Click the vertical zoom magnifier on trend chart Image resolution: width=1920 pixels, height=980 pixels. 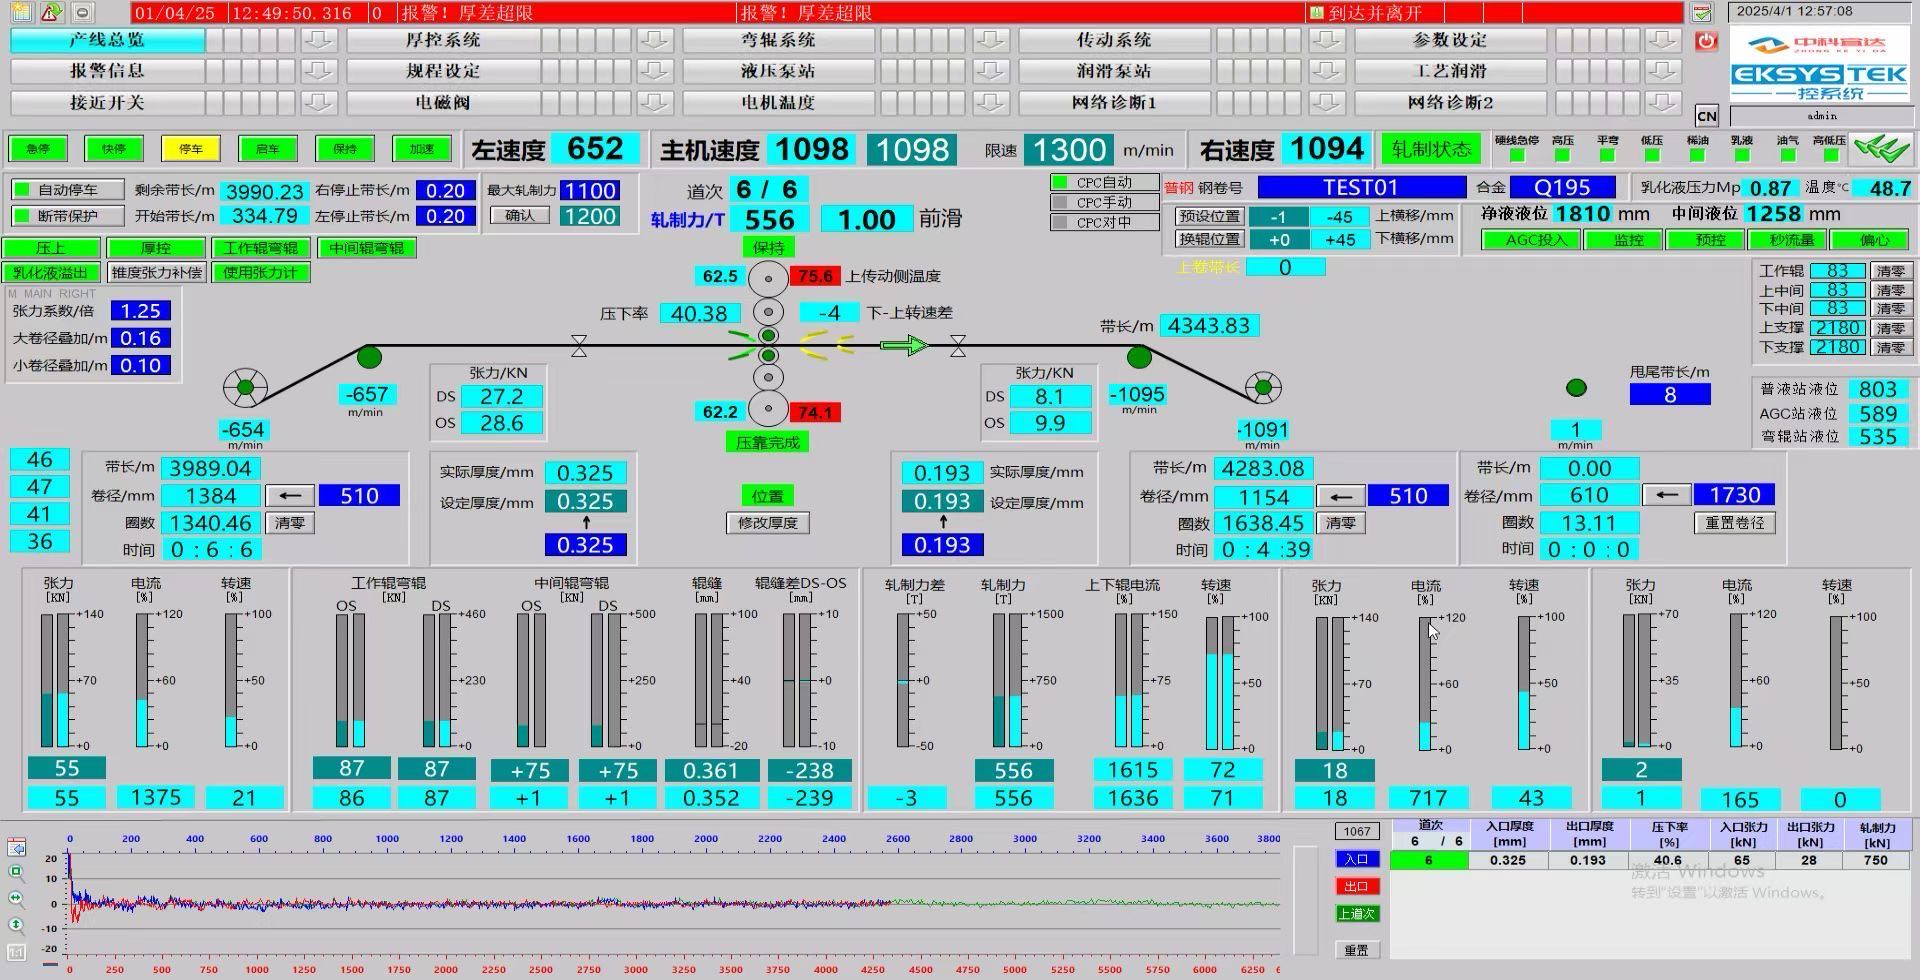[x=17, y=924]
